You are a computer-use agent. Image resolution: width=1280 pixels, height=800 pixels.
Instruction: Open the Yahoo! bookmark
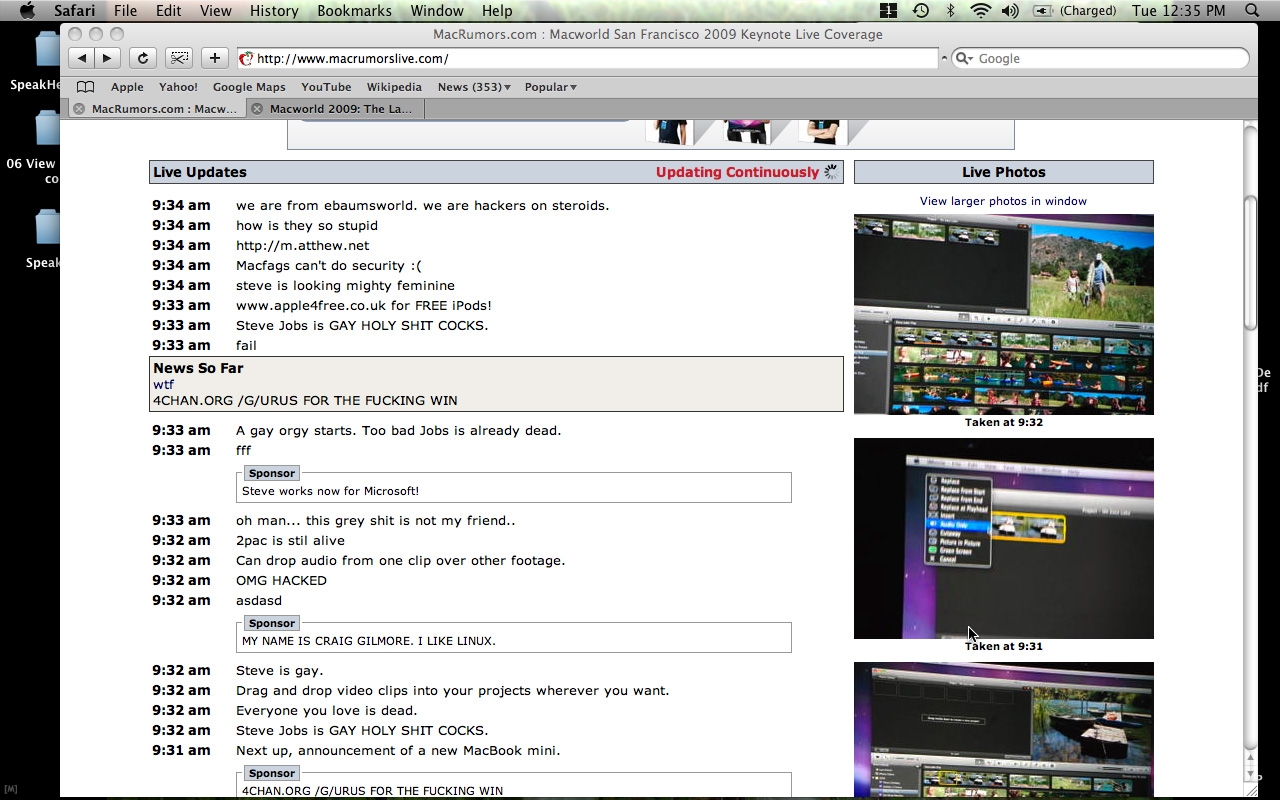tap(178, 87)
